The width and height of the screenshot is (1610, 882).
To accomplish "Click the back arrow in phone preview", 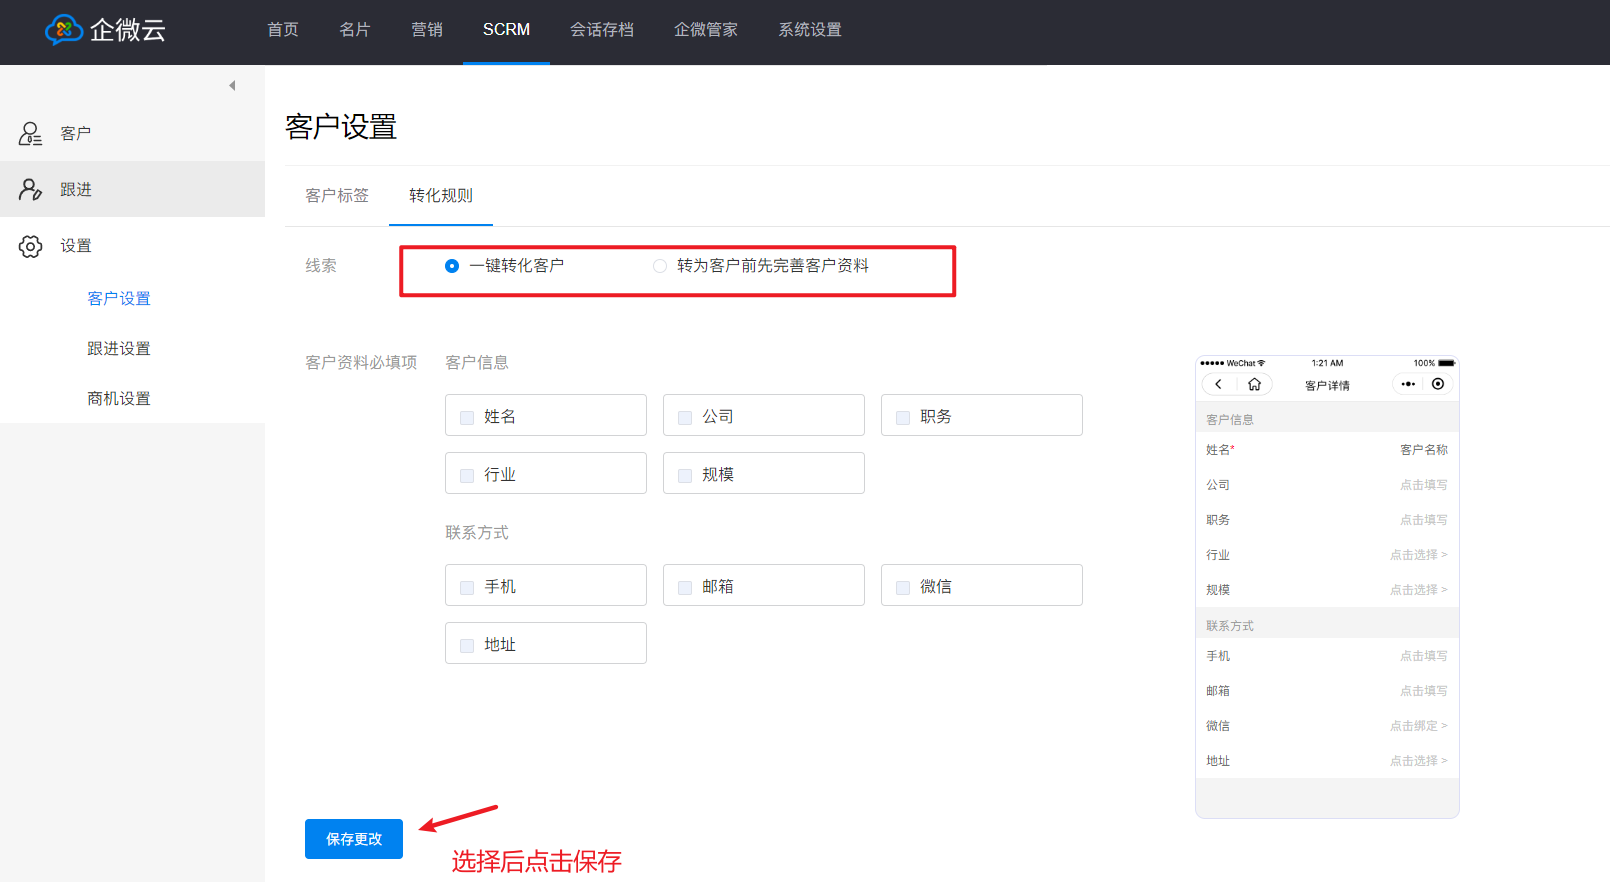I will [x=1218, y=384].
